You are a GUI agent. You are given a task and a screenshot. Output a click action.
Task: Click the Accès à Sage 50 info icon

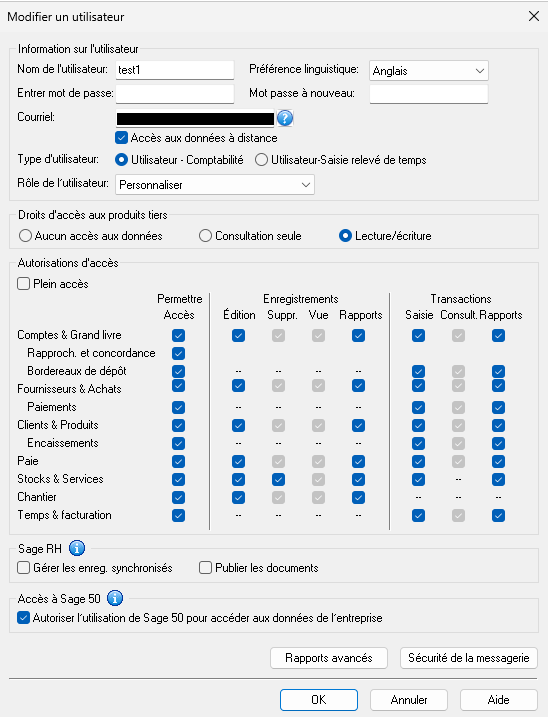(x=115, y=598)
